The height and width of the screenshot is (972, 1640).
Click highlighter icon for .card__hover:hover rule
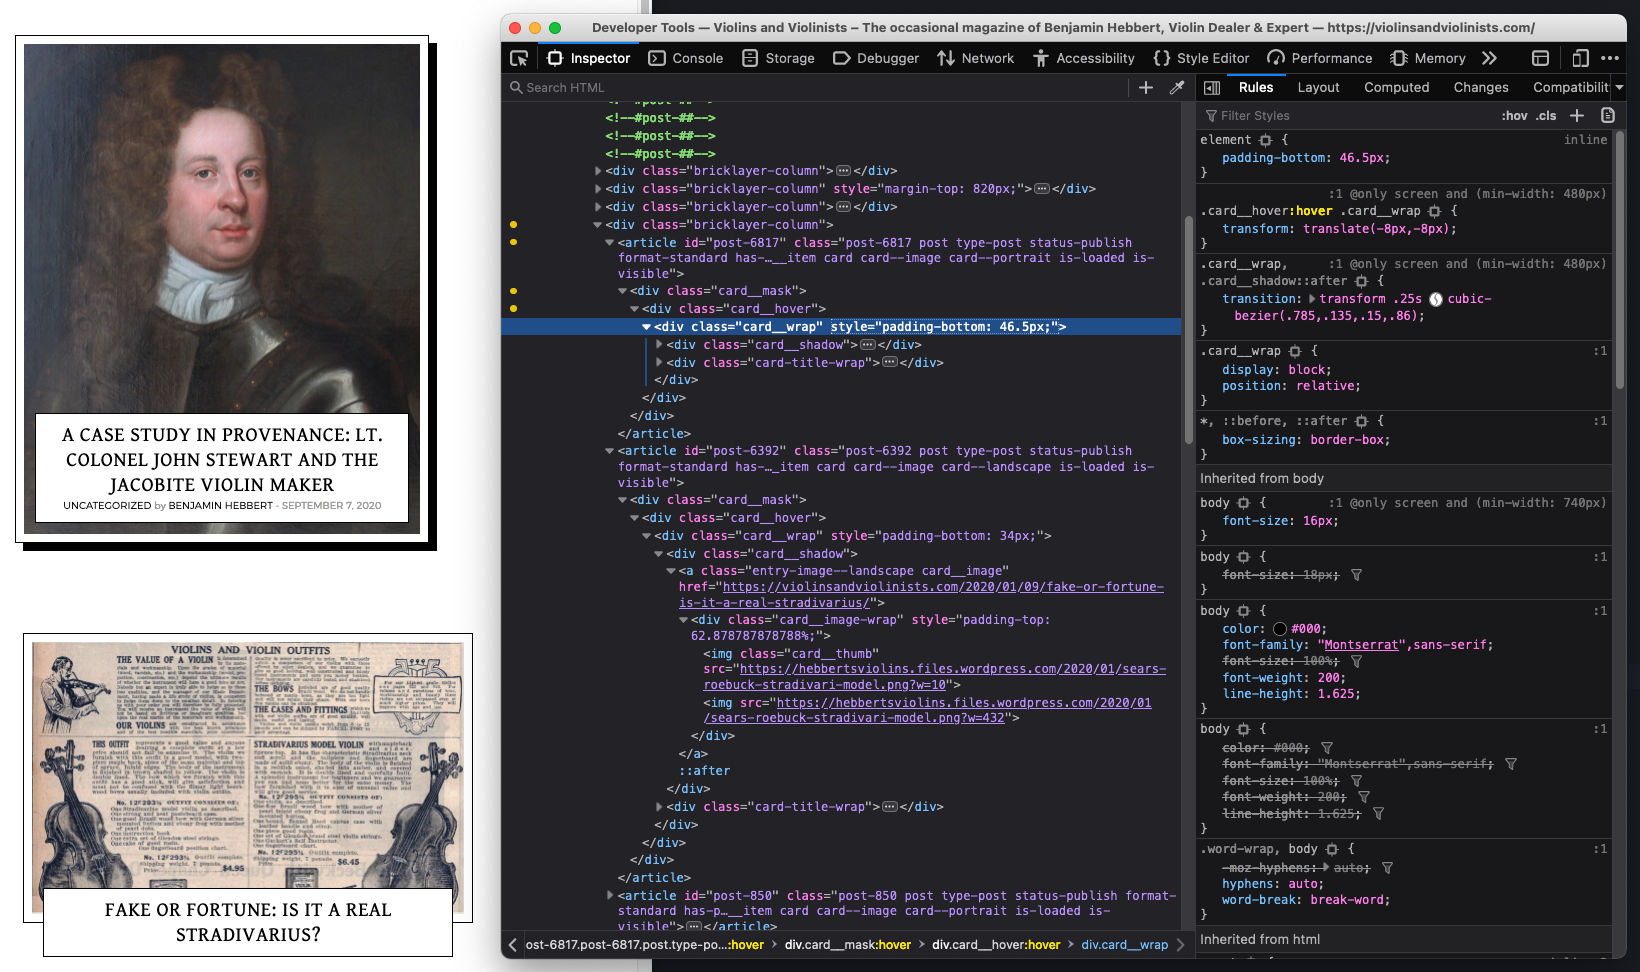pos(1435,211)
